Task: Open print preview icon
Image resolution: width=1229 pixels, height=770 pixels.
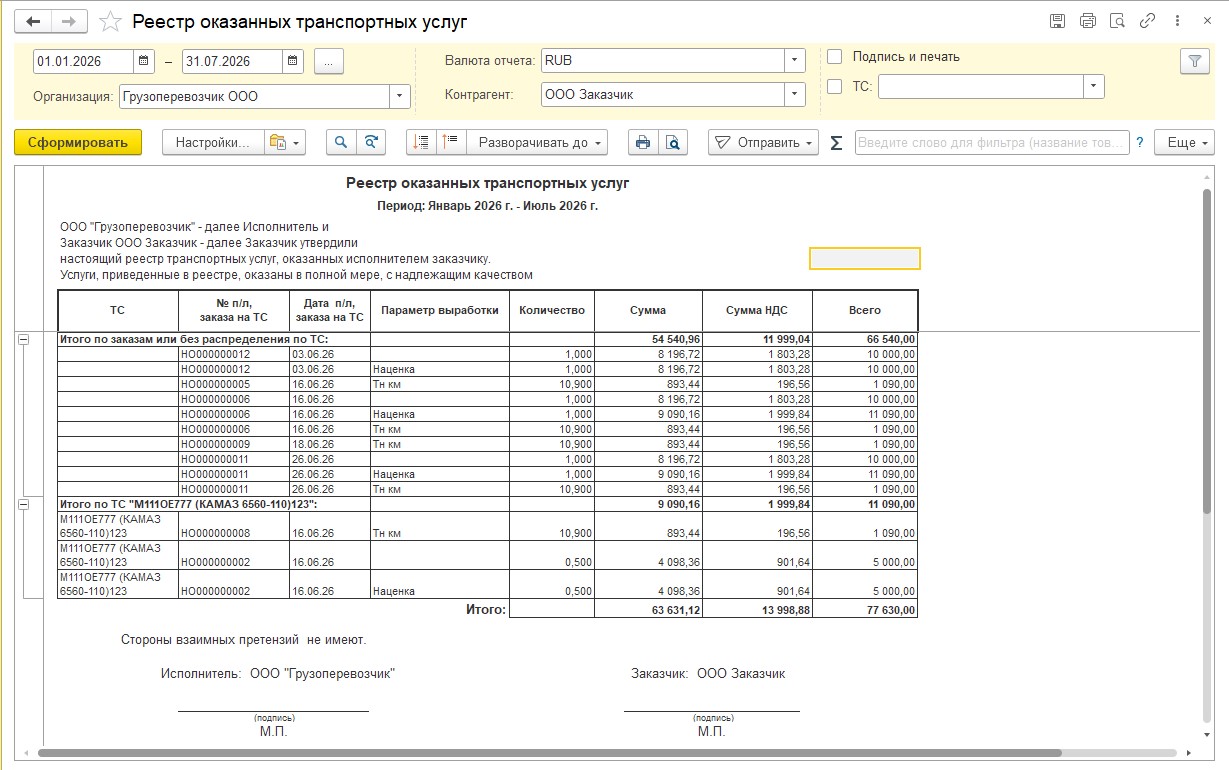Action: [x=674, y=142]
